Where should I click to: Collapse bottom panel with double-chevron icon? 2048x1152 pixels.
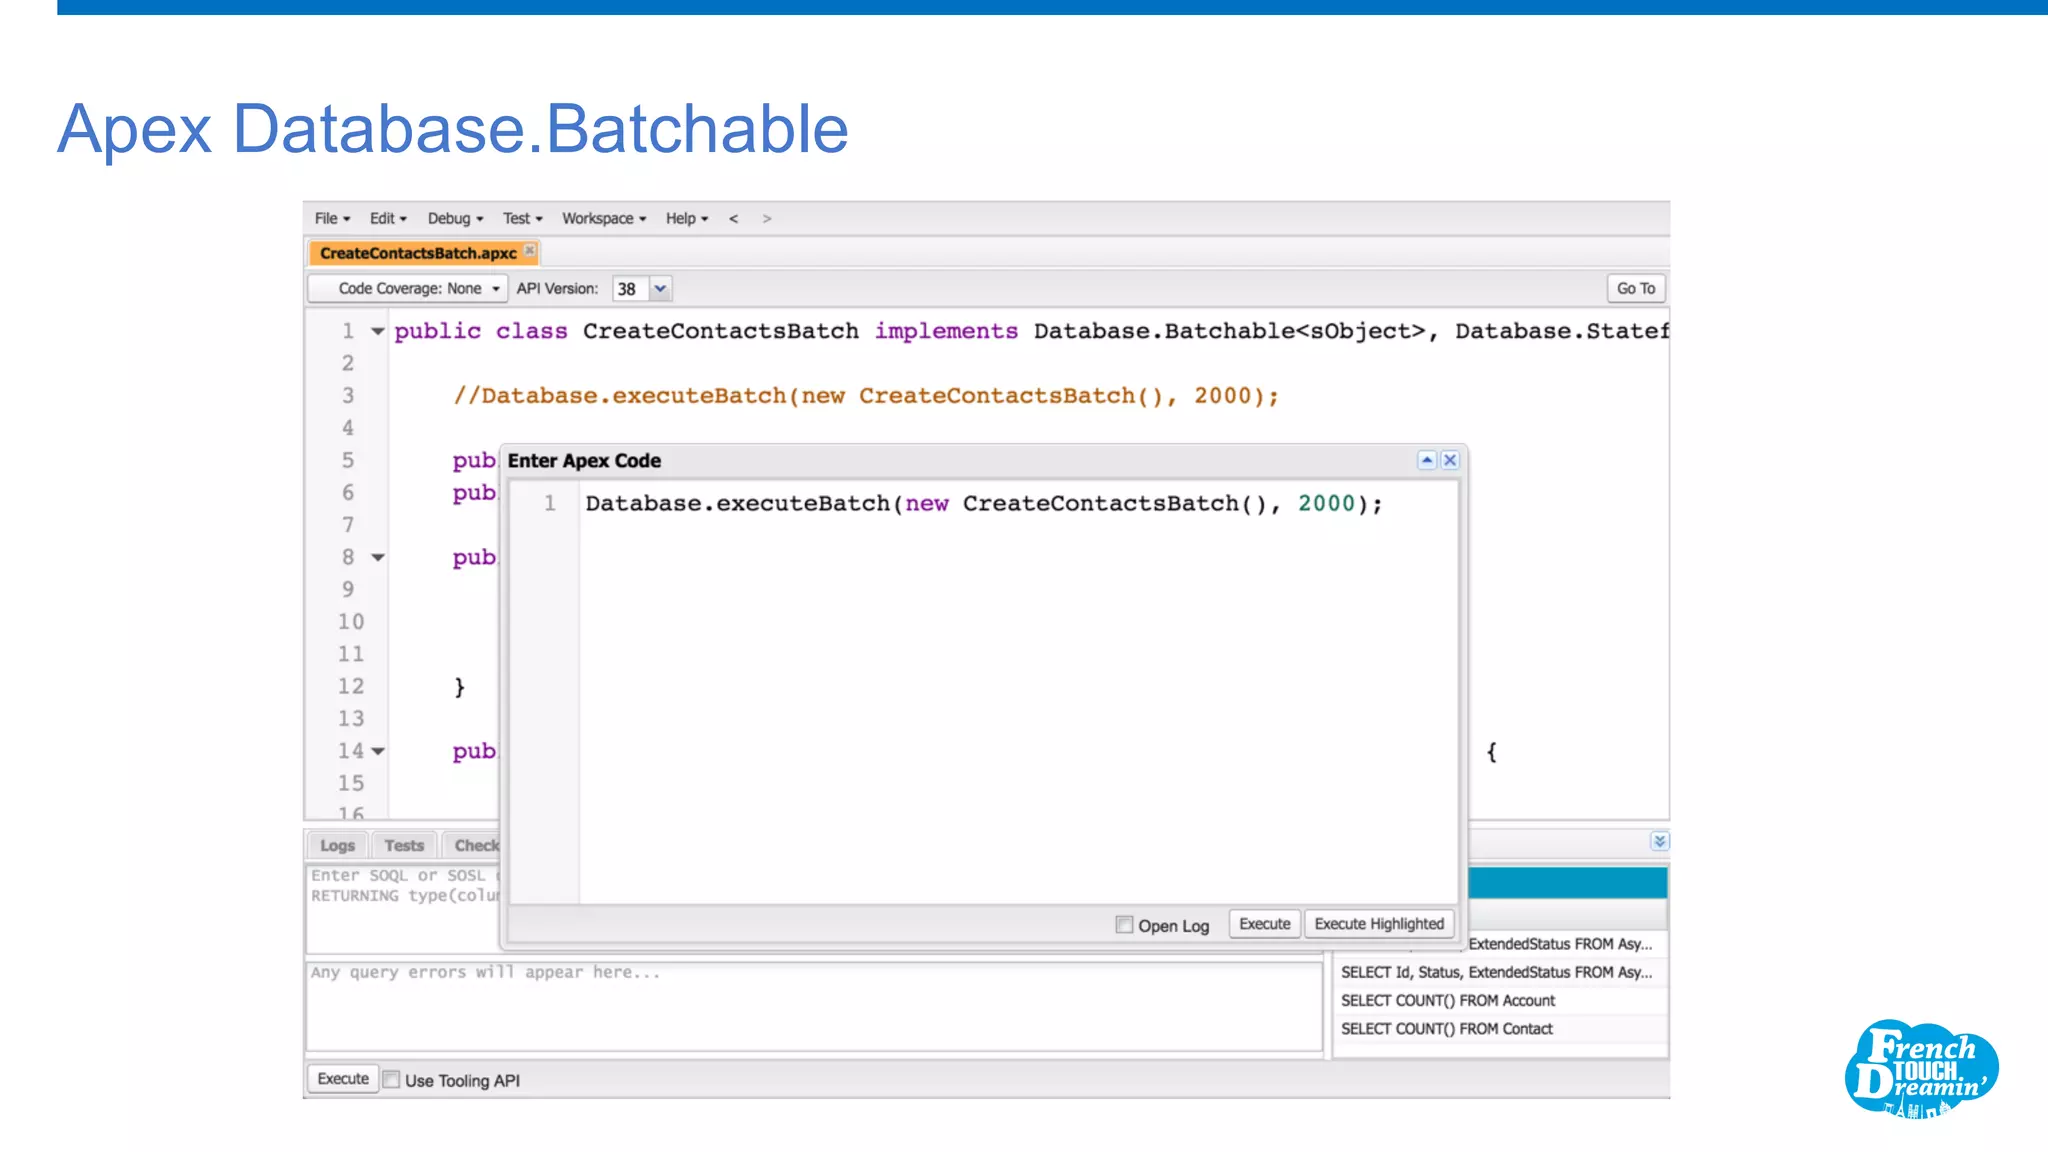(x=1659, y=841)
